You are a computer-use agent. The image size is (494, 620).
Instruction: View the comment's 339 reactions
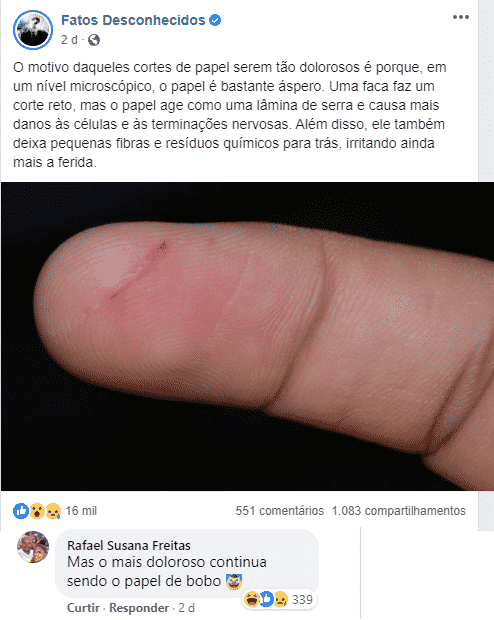pyautogui.click(x=302, y=600)
